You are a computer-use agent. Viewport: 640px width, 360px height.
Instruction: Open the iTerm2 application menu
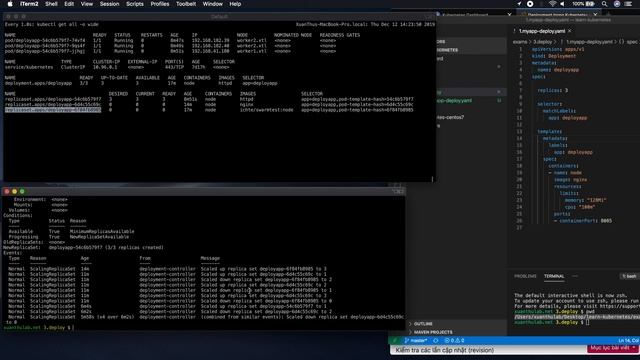pos(29,4)
